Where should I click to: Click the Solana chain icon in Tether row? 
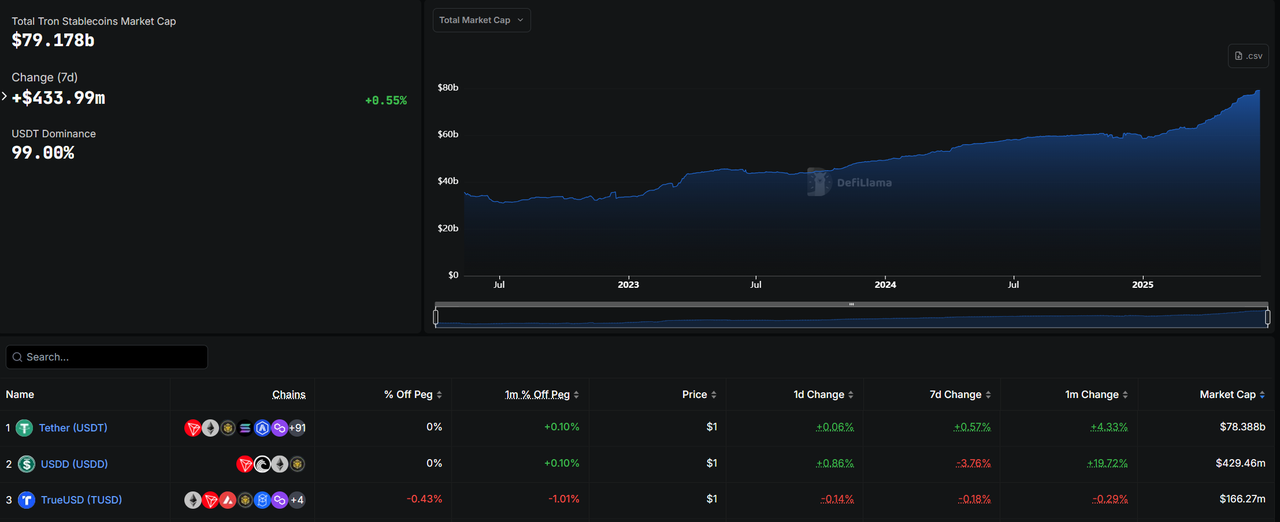245,428
